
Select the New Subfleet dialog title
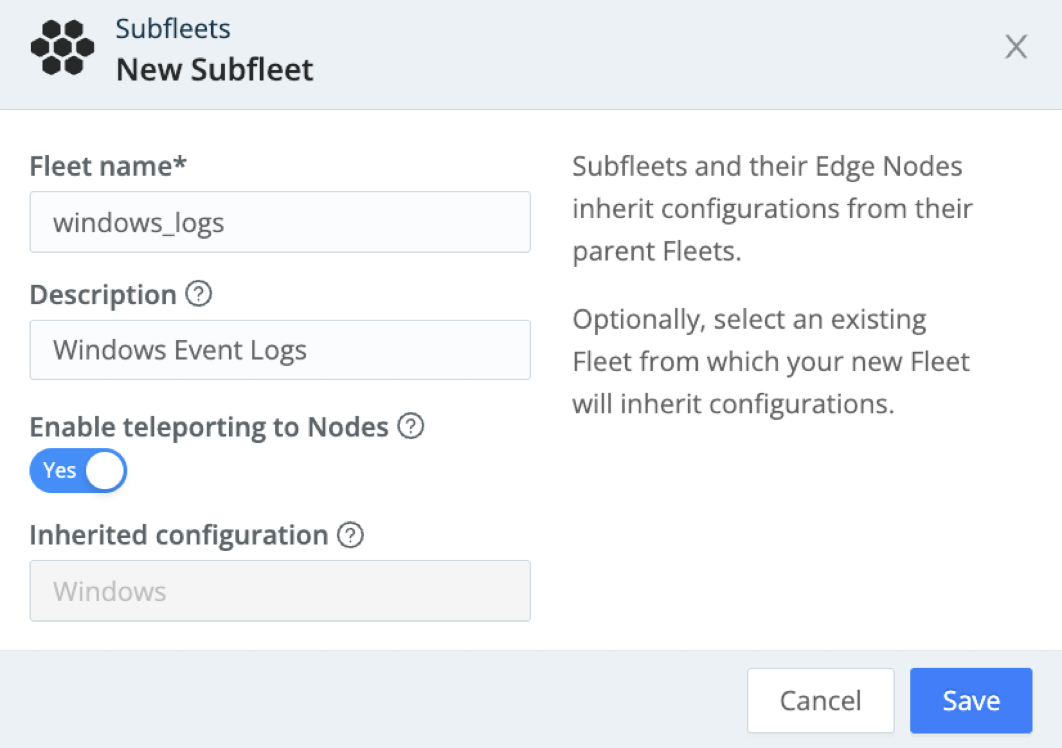216,69
